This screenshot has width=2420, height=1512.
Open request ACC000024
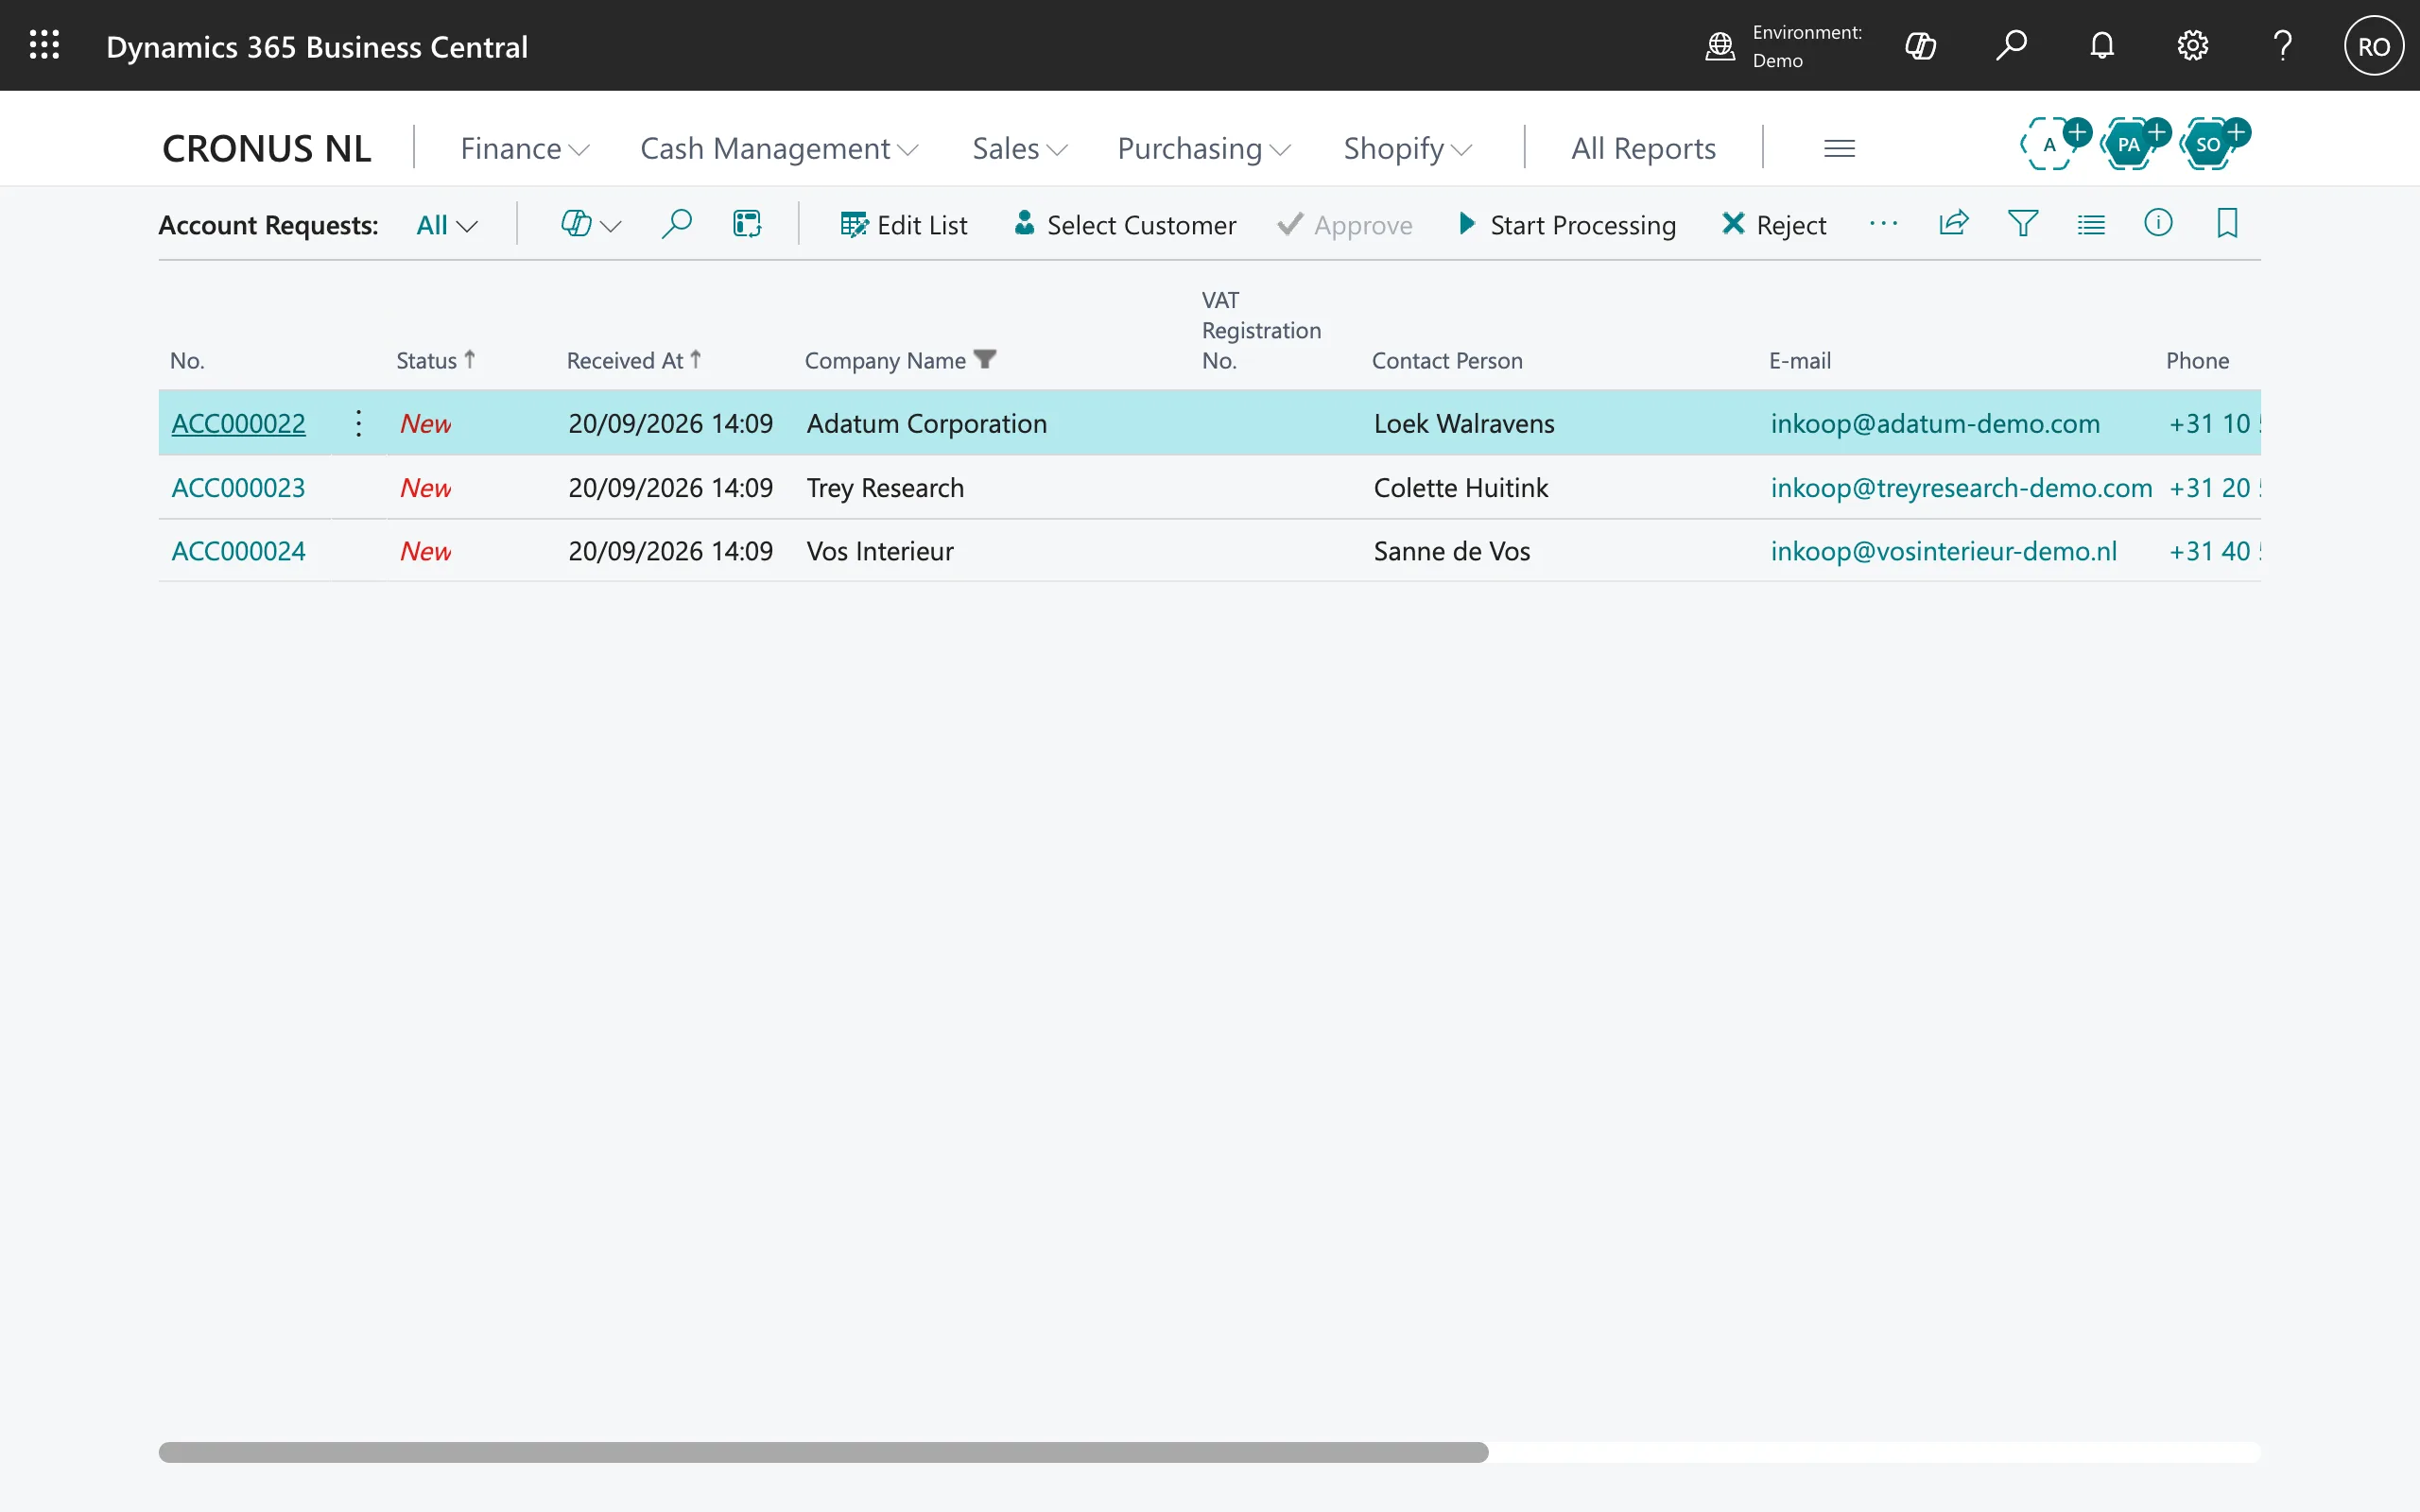pyautogui.click(x=238, y=551)
